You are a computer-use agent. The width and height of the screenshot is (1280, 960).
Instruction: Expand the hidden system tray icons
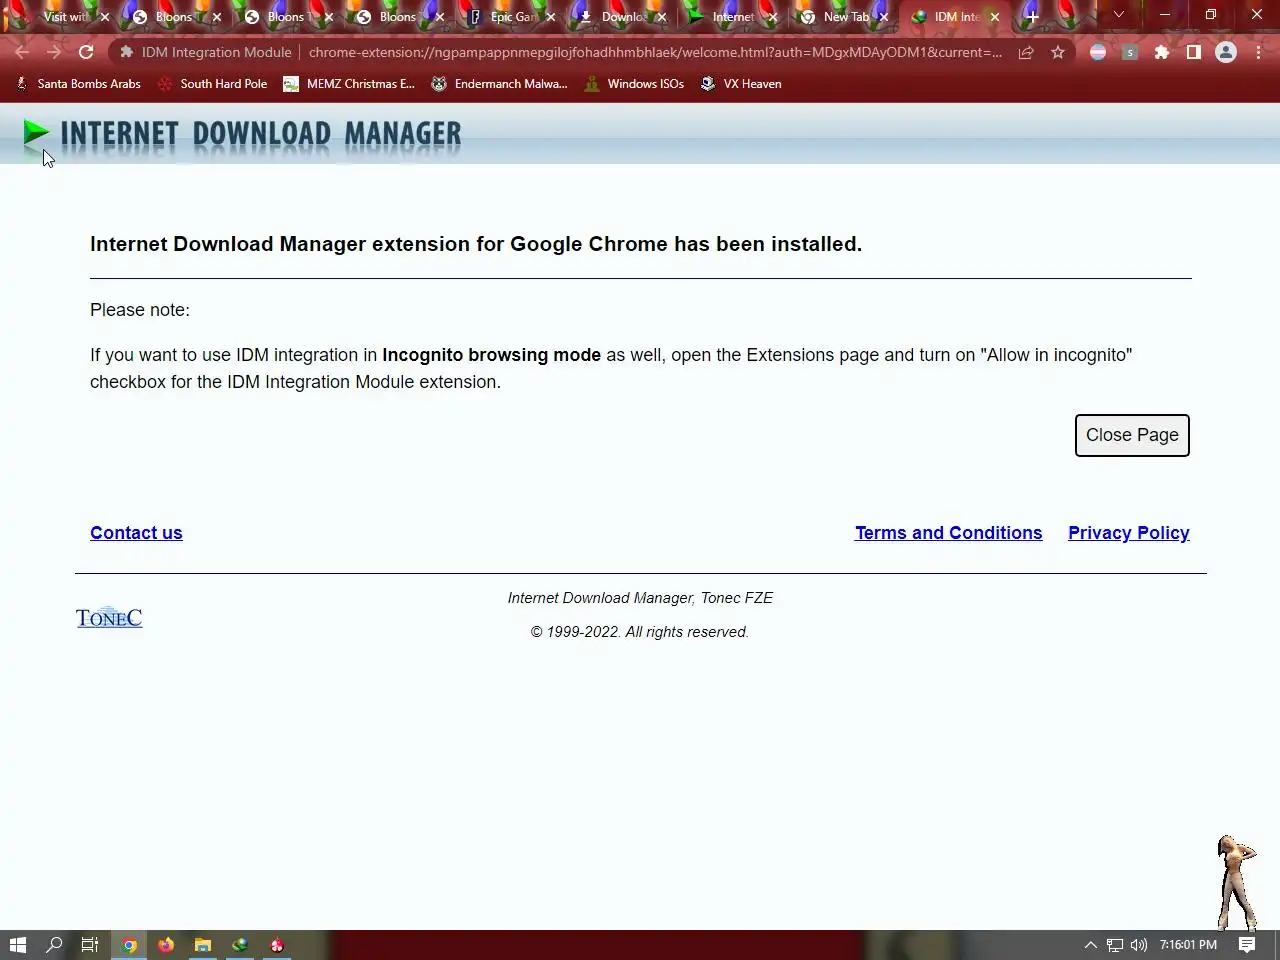1090,945
